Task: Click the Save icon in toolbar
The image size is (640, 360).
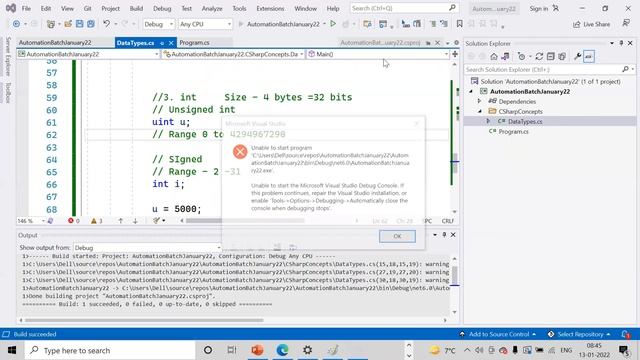Action: [80, 24]
